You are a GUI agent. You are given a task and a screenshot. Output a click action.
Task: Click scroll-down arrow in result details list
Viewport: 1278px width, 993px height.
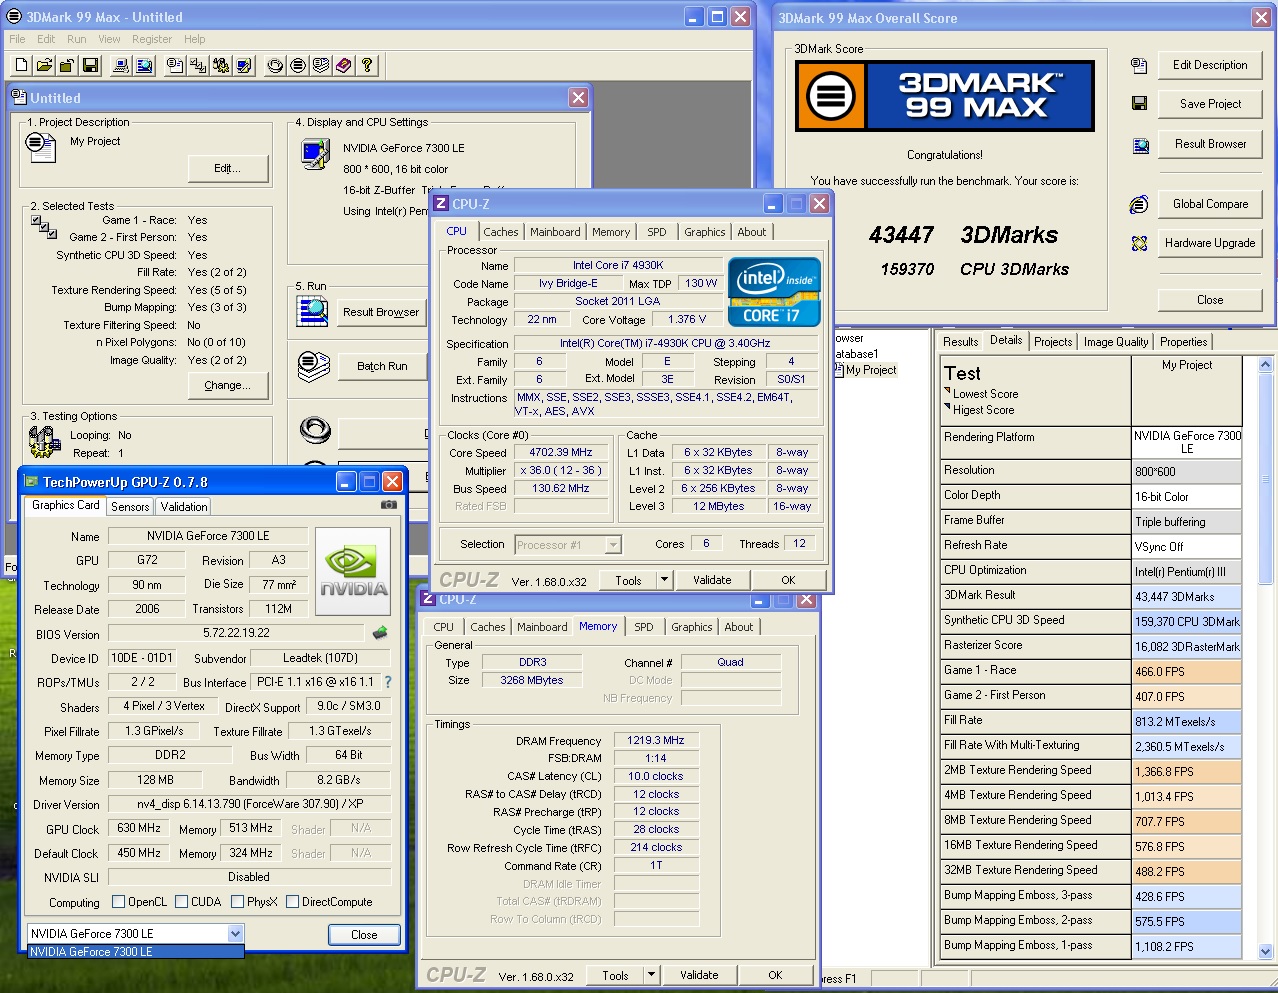coord(1266,952)
